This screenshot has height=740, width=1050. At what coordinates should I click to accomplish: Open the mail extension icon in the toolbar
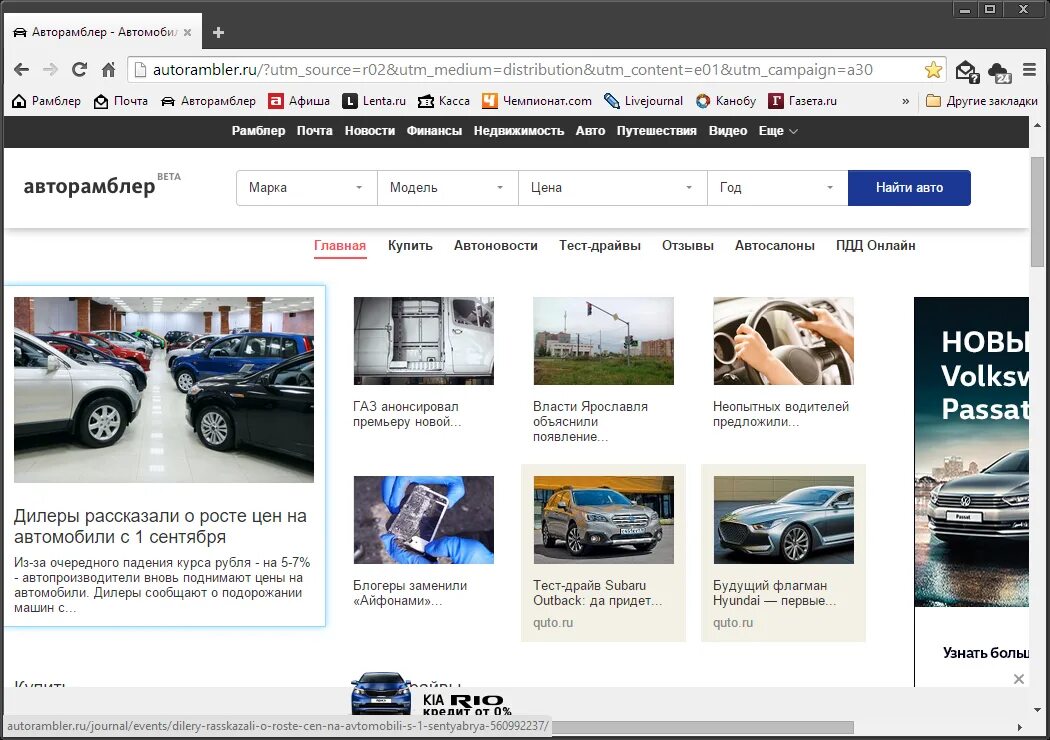coord(967,71)
